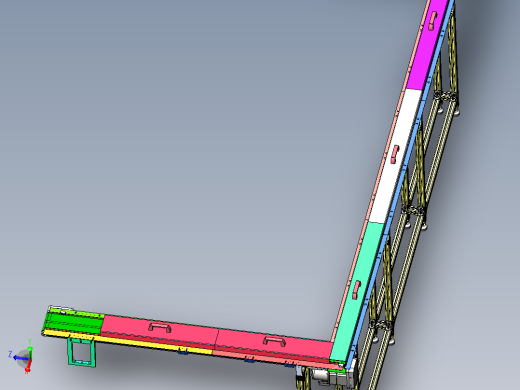Image resolution: width=520 pixels, height=390 pixels.
Task: Select the right red horizontal cover panel
Action: tap(274, 344)
